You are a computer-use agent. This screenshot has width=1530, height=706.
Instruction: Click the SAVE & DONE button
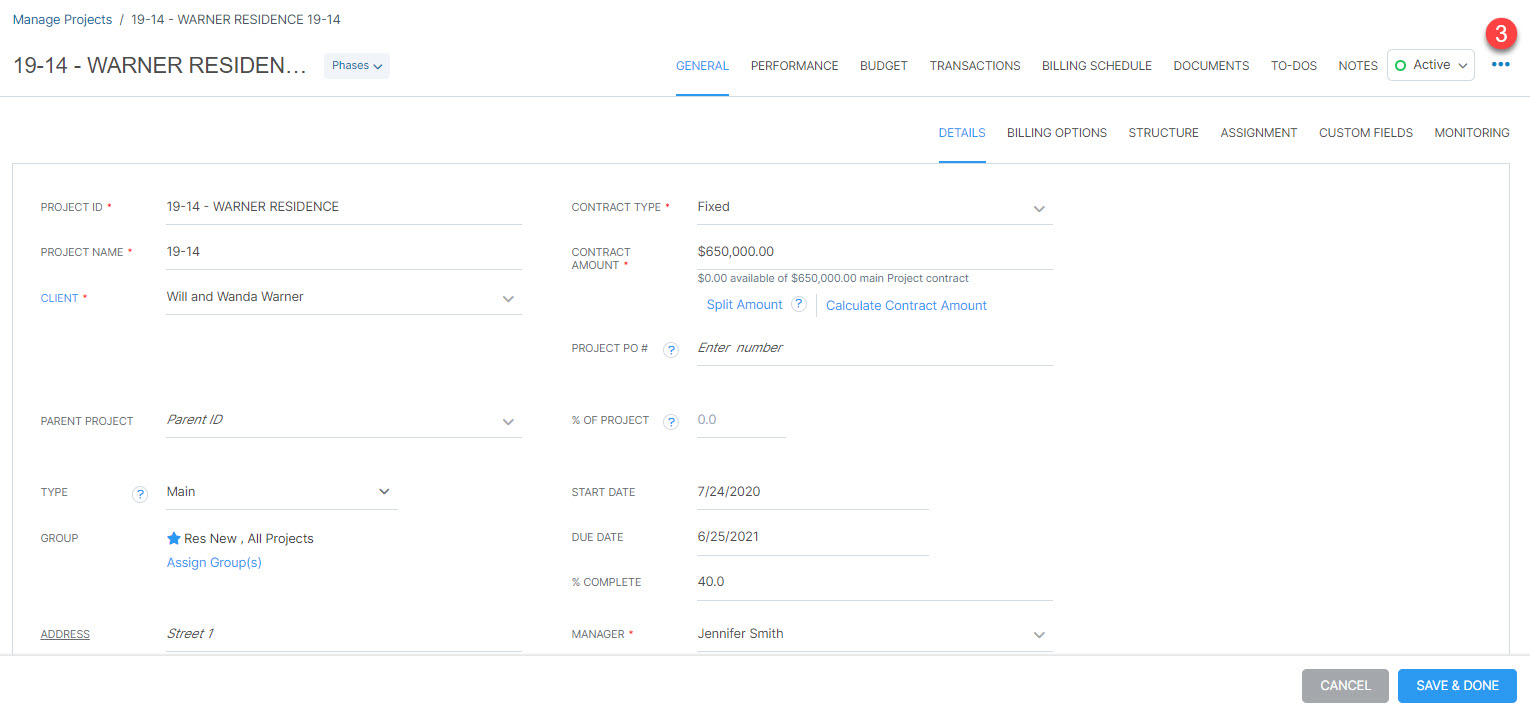pyautogui.click(x=1457, y=685)
